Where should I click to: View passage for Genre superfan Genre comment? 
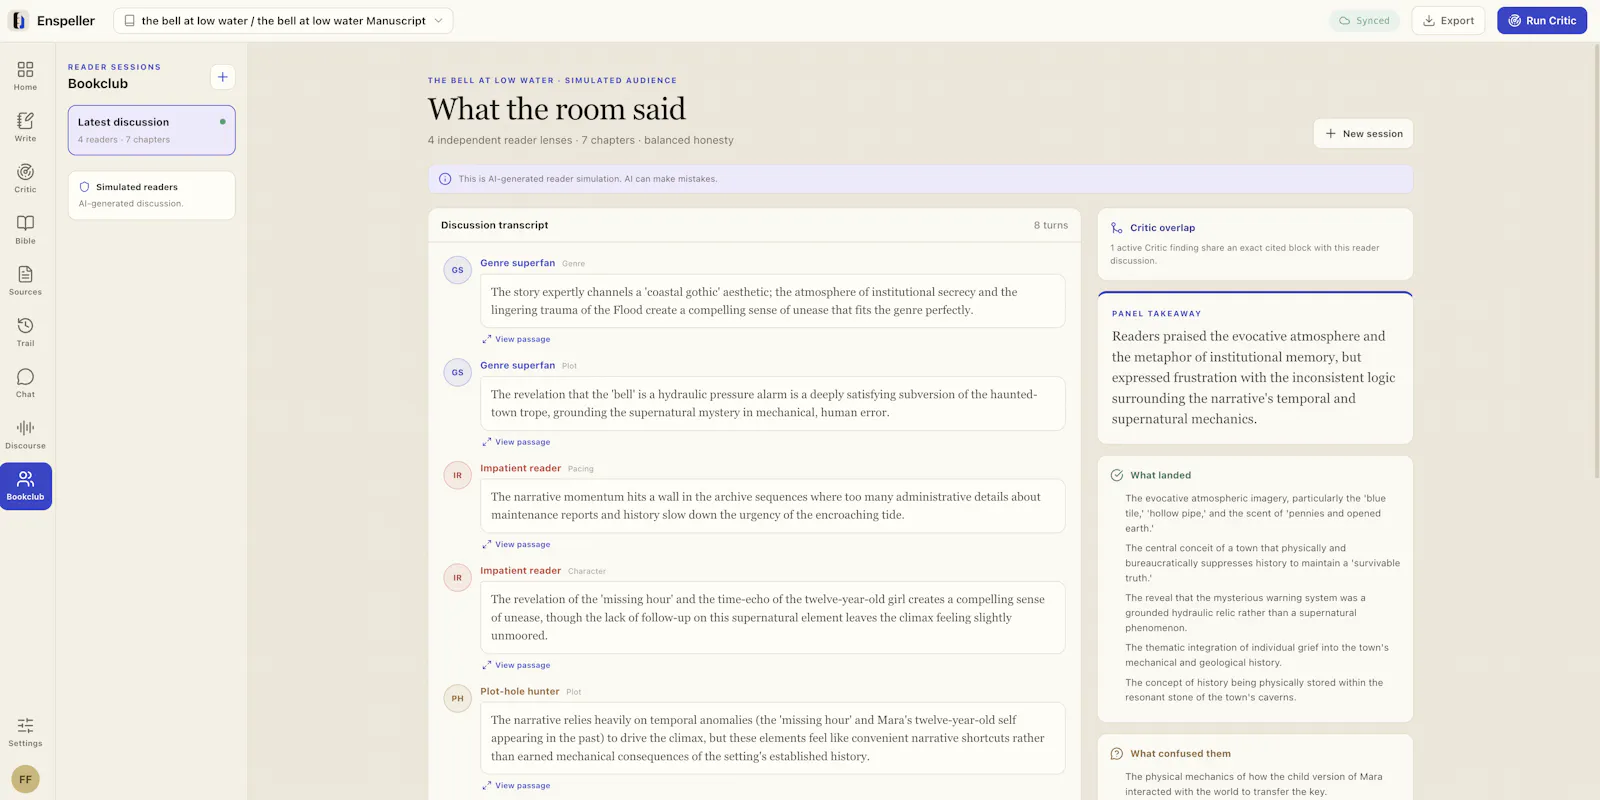pyautogui.click(x=516, y=339)
